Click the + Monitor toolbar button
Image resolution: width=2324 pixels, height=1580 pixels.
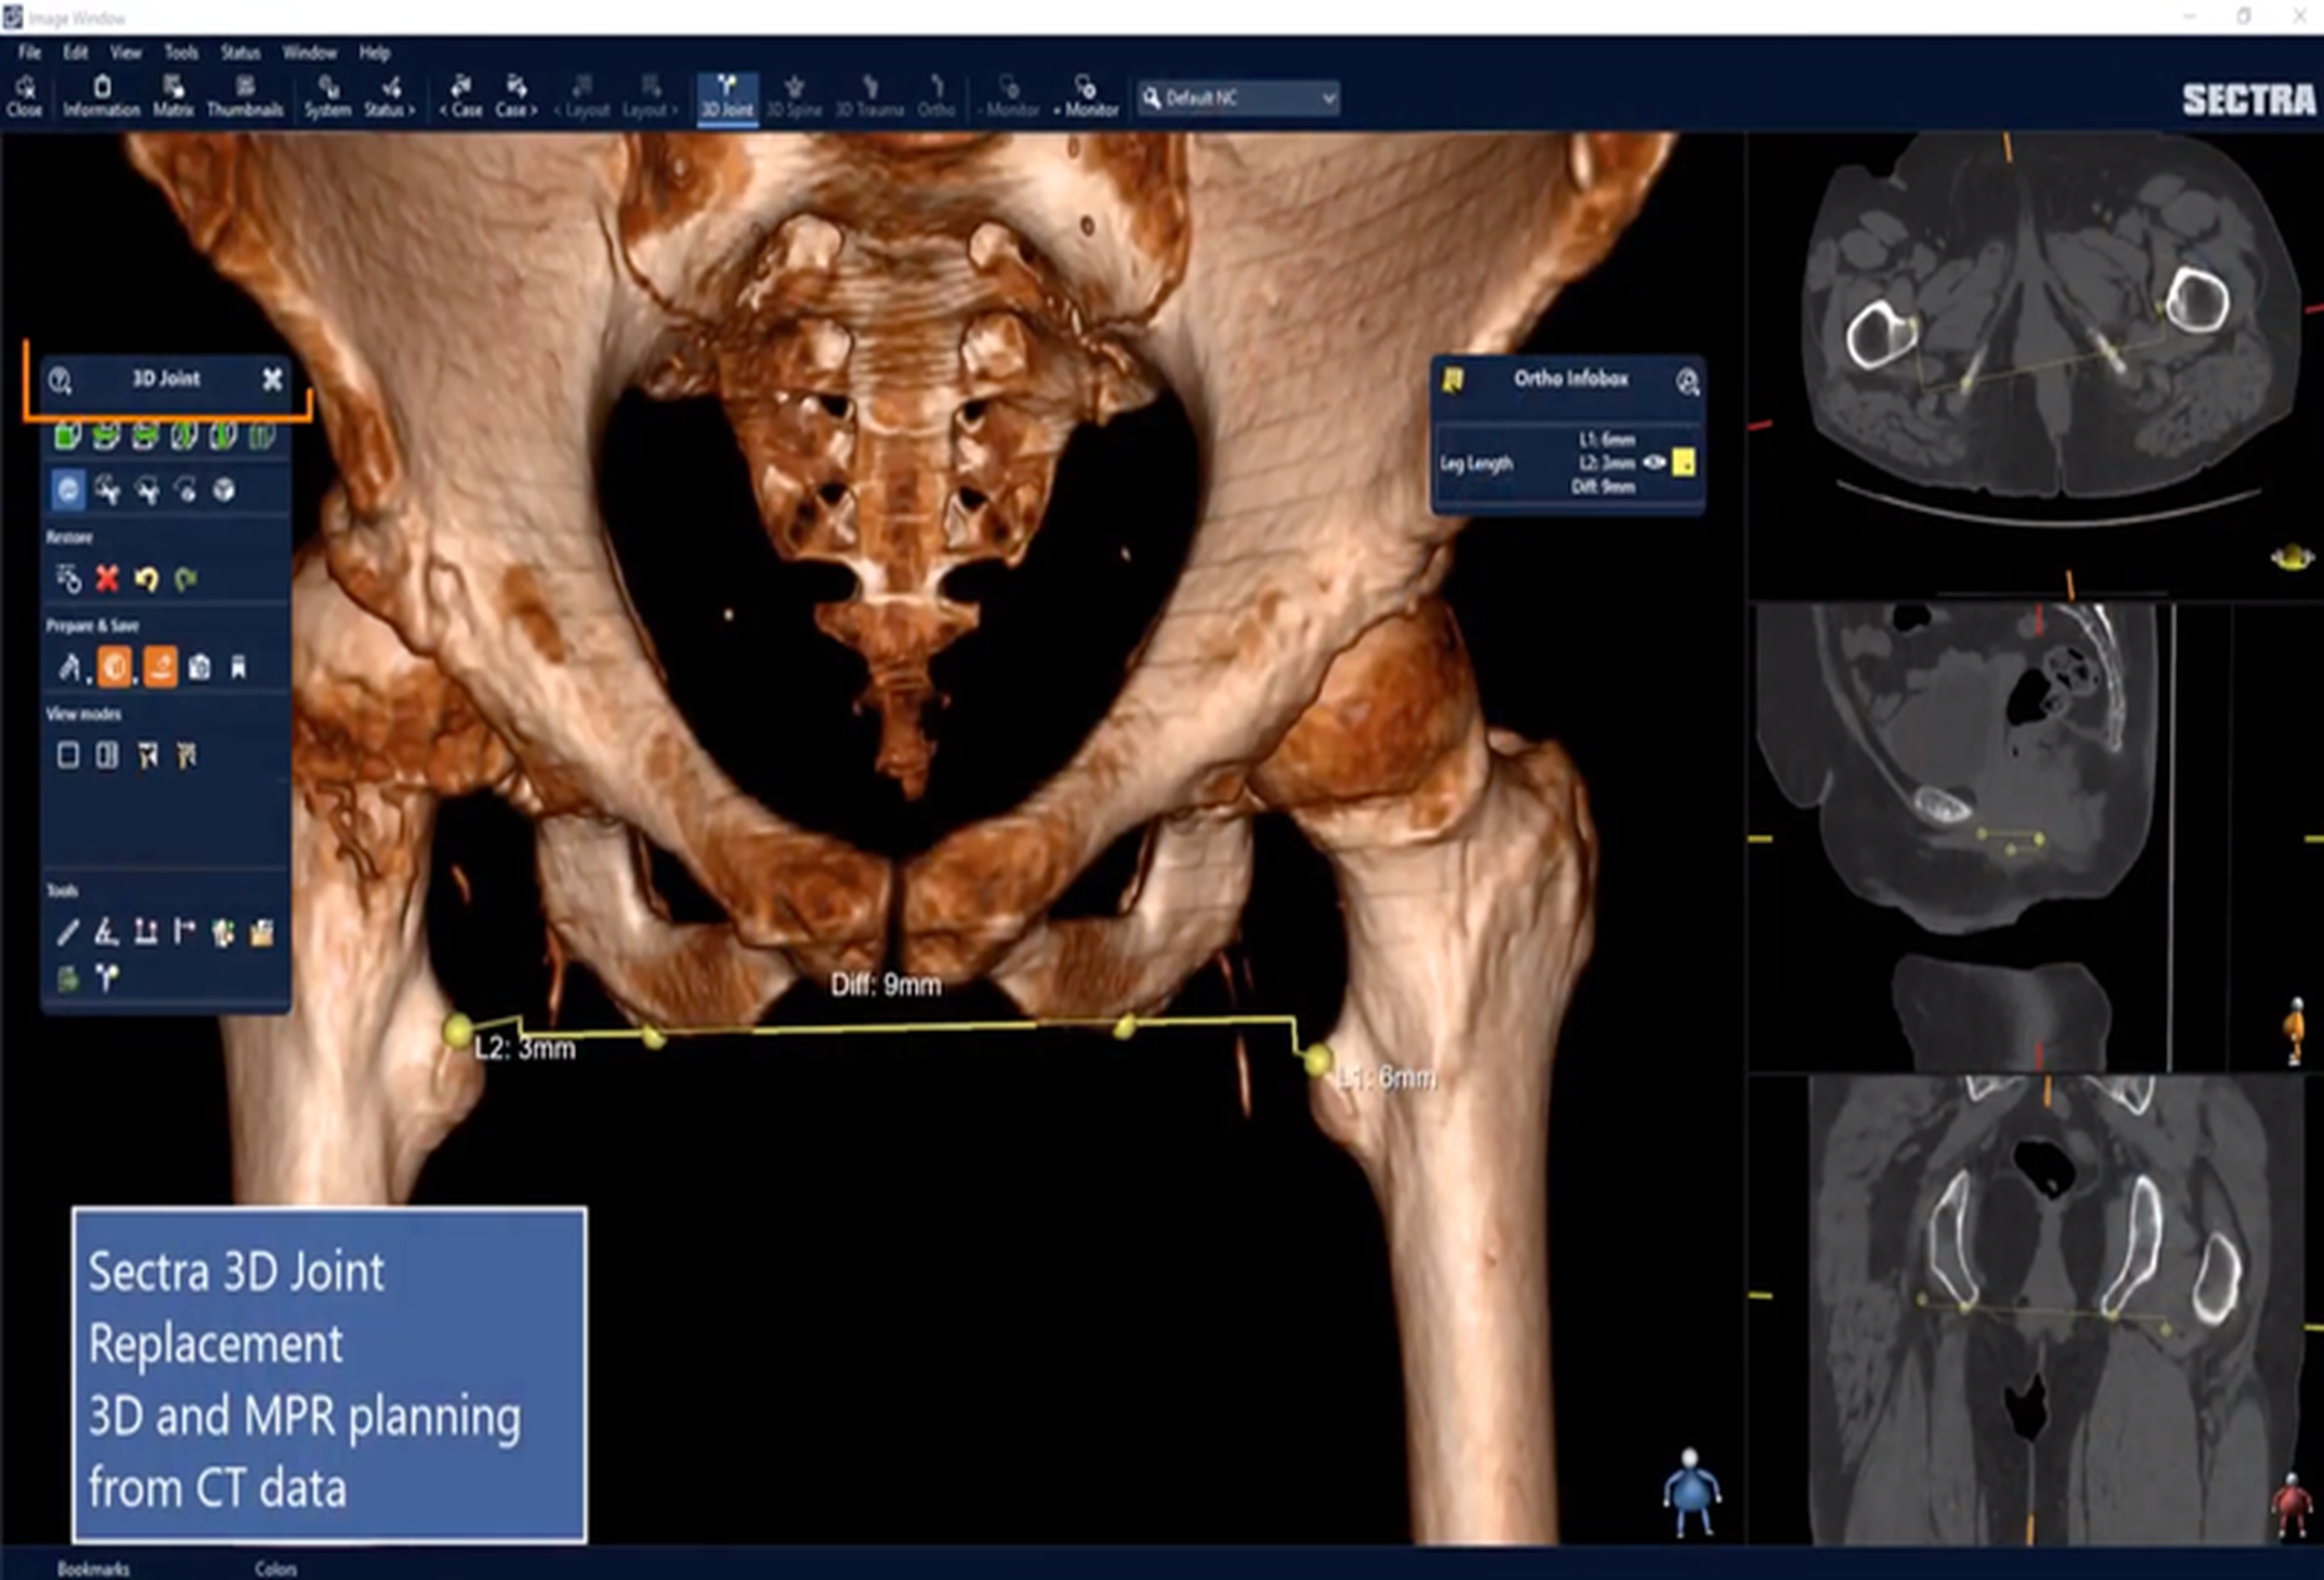[1086, 97]
